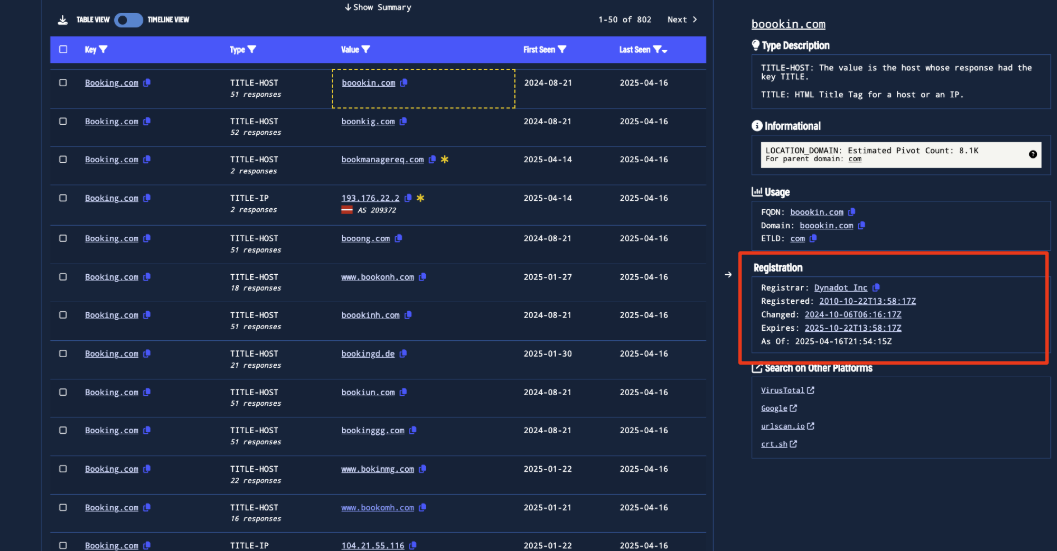1057x551 pixels.
Task: Click the bookingd.de value link
Action: (x=368, y=354)
